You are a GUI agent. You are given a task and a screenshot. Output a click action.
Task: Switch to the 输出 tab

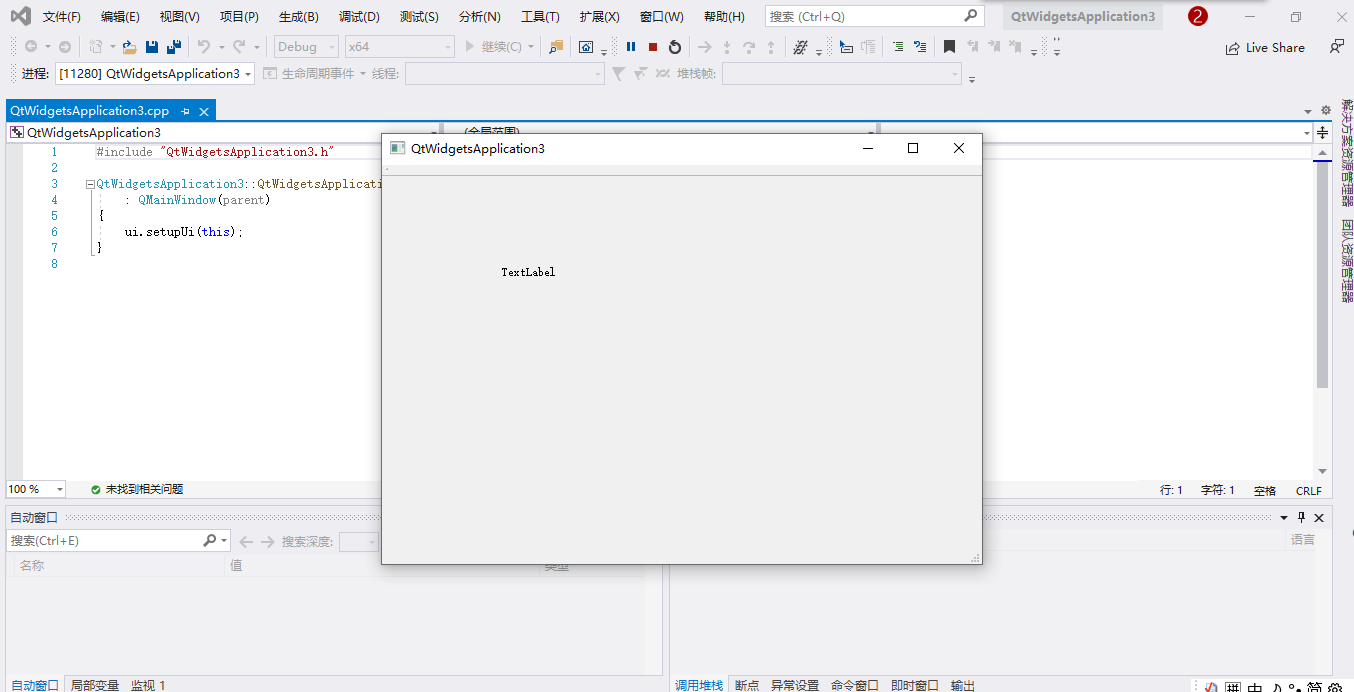(963, 685)
